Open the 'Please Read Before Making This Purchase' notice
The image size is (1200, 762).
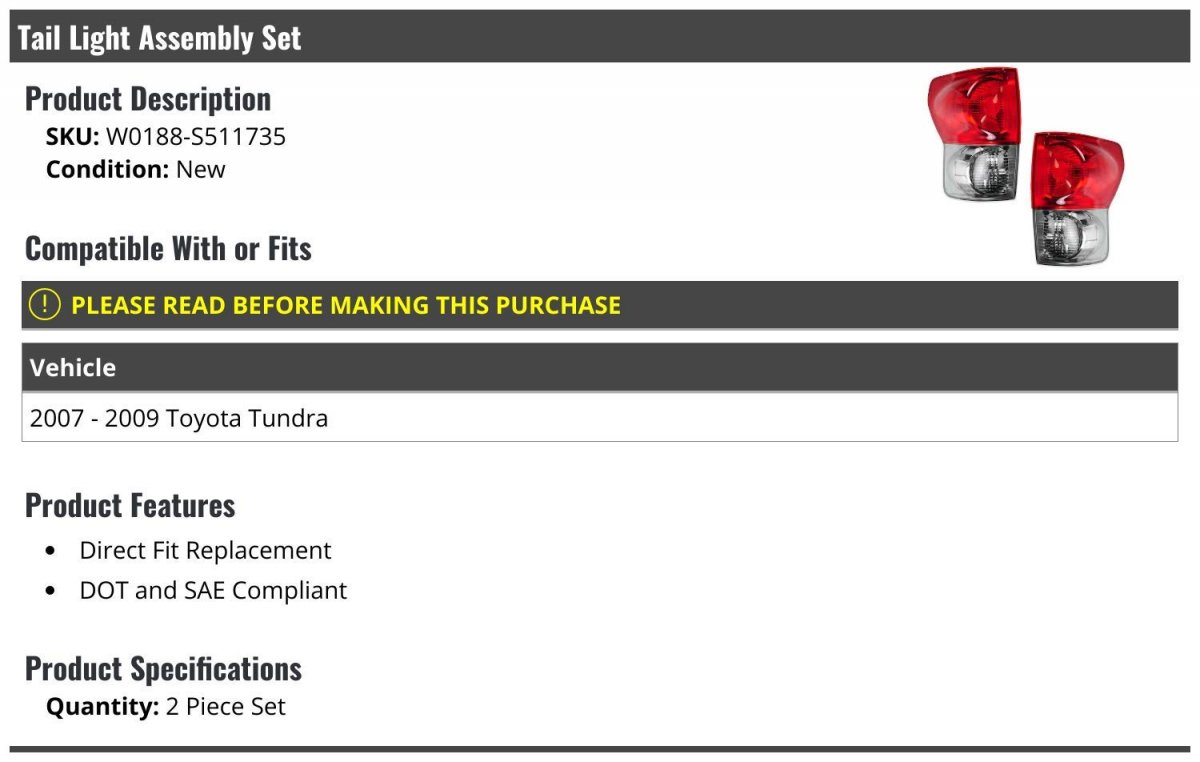coord(346,305)
